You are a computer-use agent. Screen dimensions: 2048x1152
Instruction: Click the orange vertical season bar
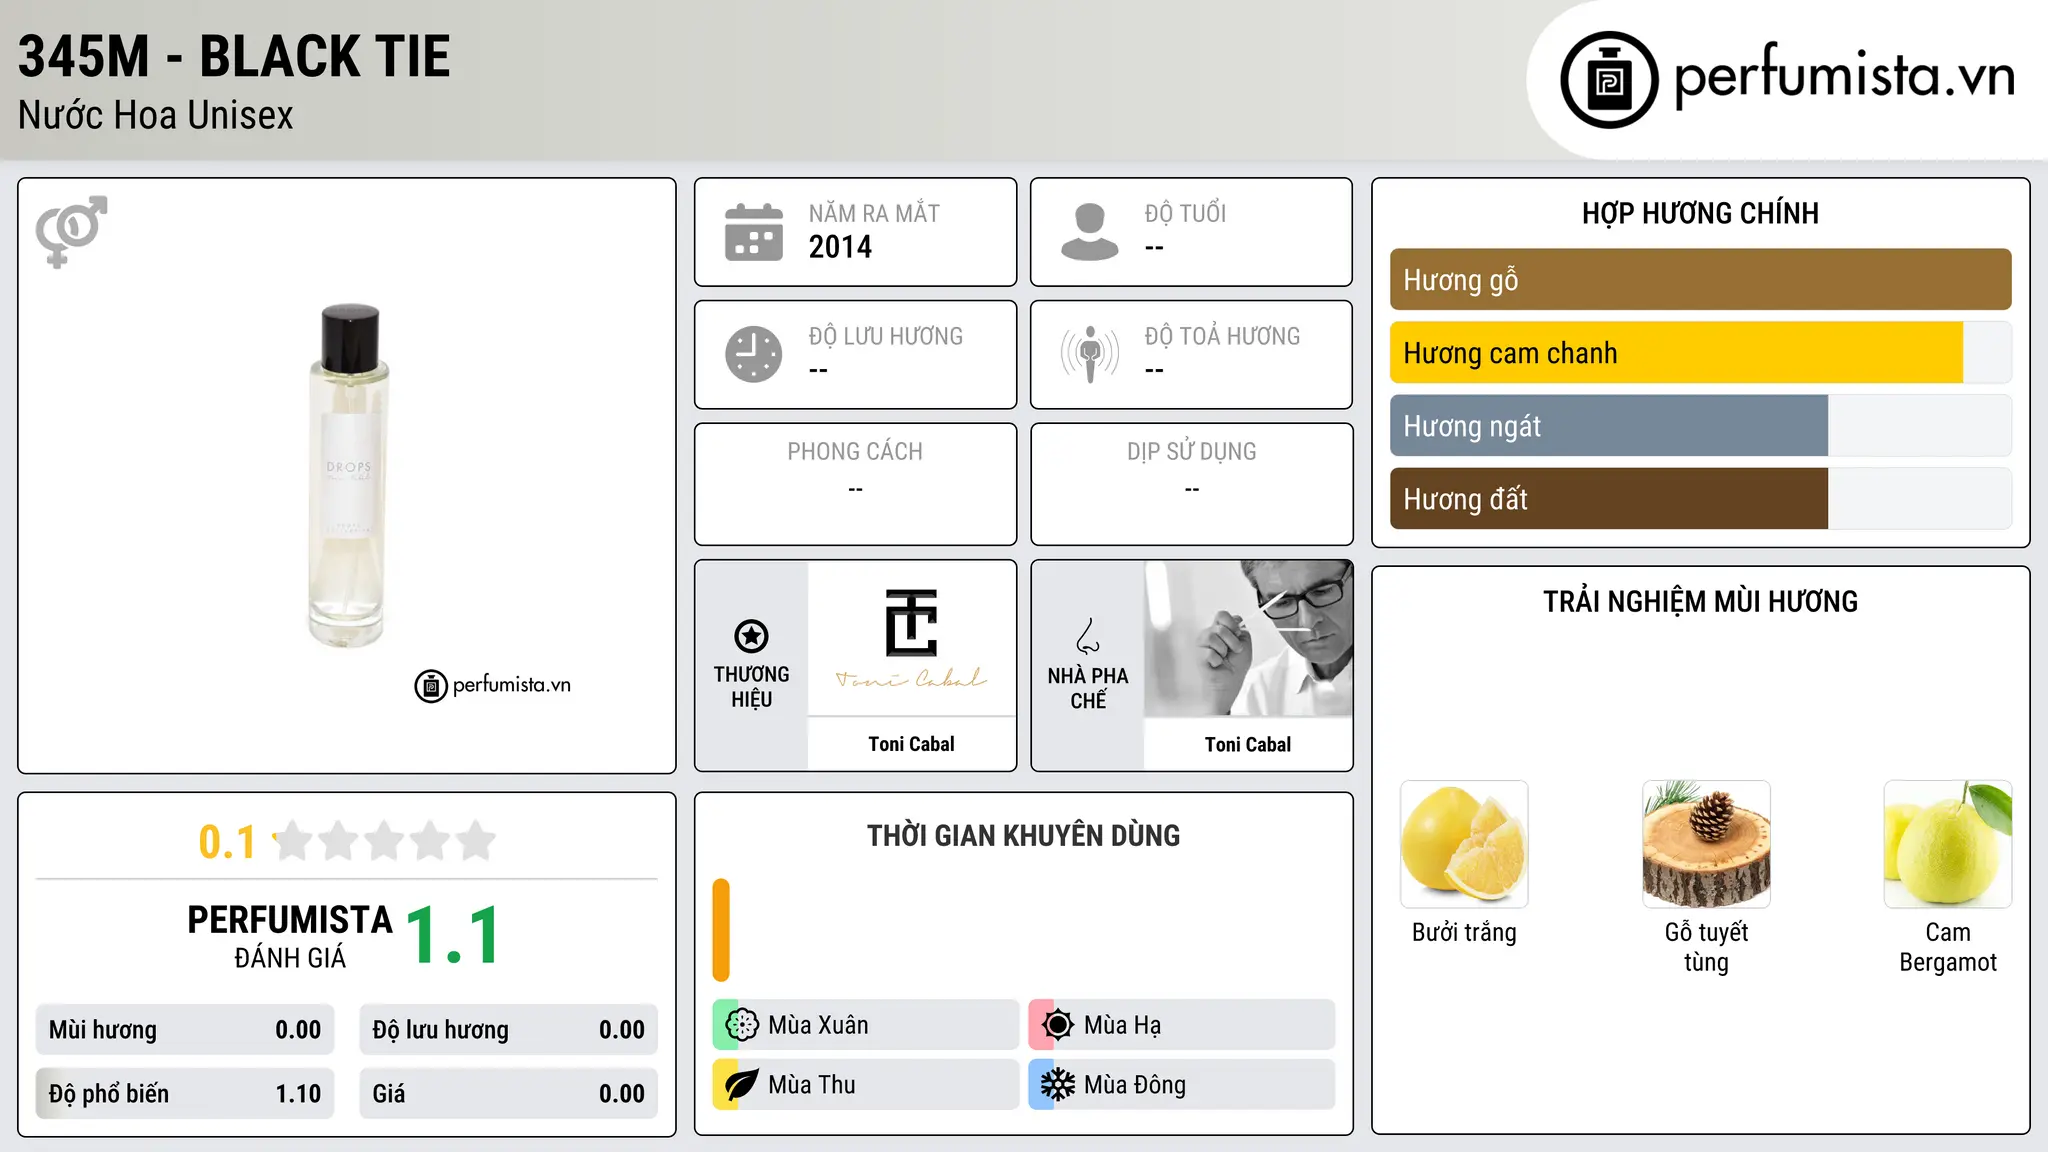click(x=721, y=930)
